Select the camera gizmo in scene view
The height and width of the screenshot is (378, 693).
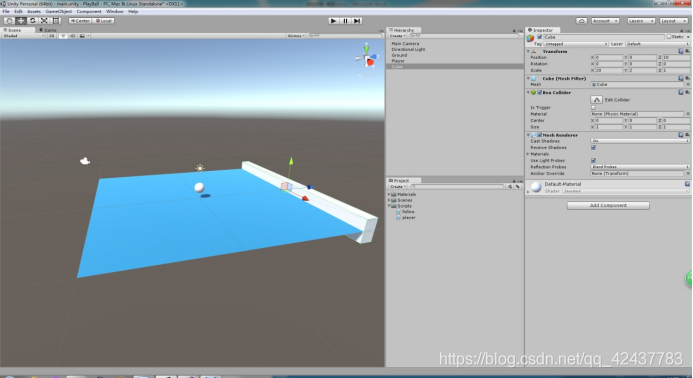click(x=85, y=161)
